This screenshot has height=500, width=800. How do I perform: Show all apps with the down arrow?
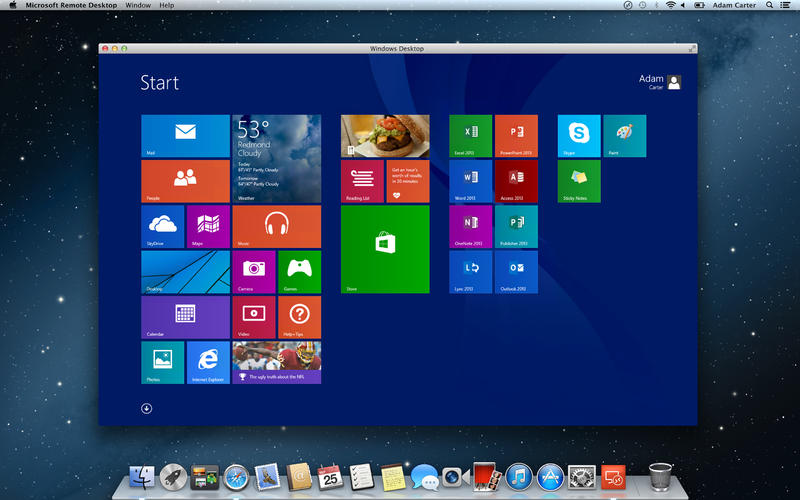coord(147,408)
